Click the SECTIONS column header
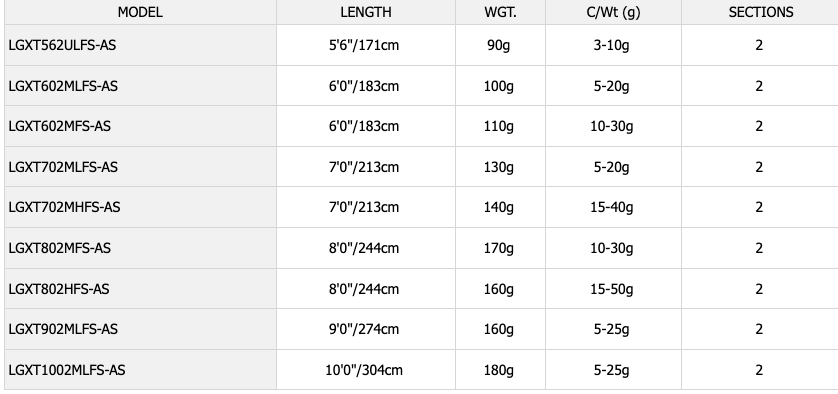This screenshot has width=838, height=394. pyautogui.click(x=760, y=12)
